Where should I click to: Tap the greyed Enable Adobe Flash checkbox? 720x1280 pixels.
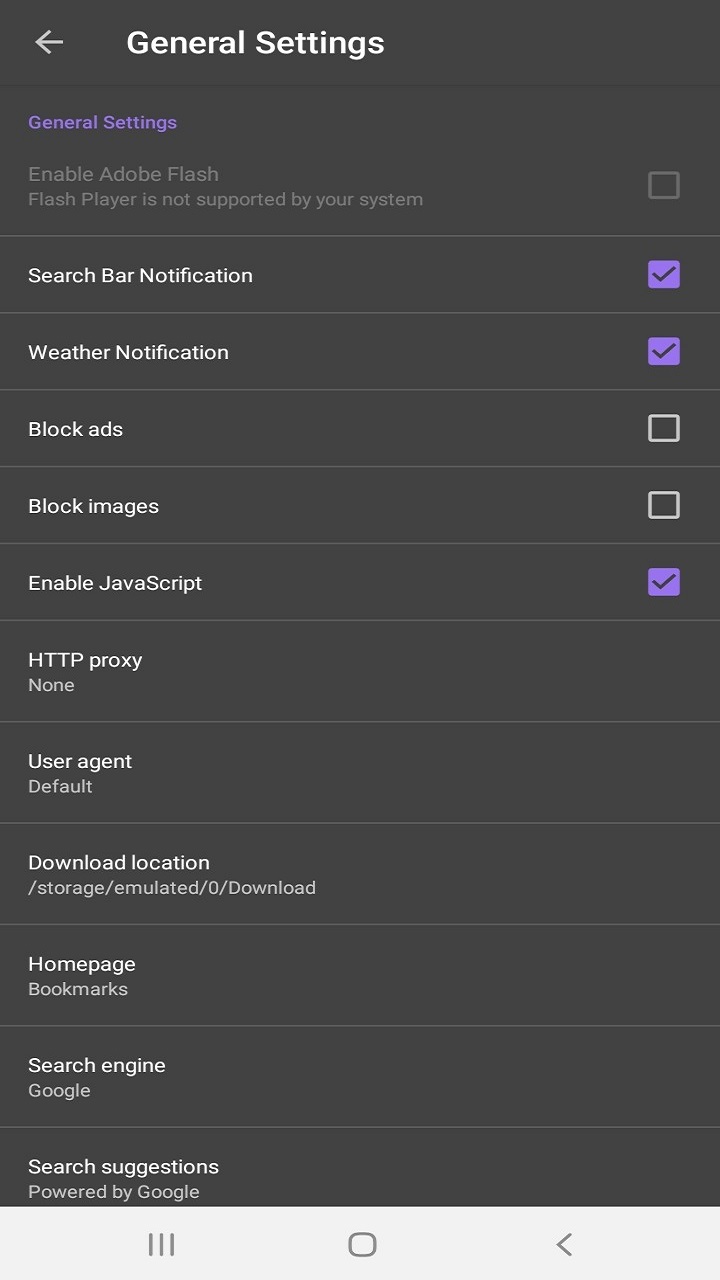(x=664, y=185)
